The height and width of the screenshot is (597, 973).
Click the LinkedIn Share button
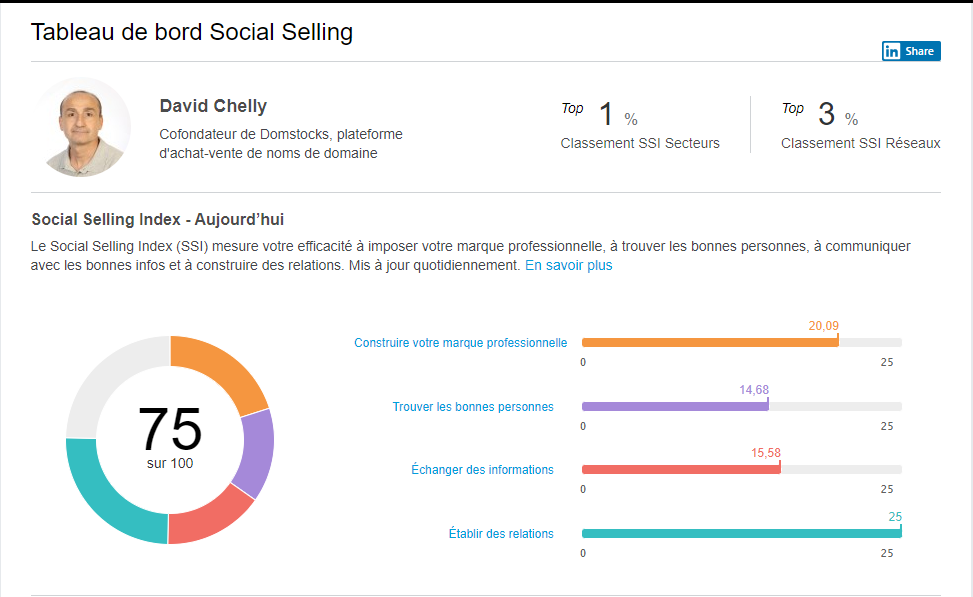pyautogui.click(x=910, y=51)
